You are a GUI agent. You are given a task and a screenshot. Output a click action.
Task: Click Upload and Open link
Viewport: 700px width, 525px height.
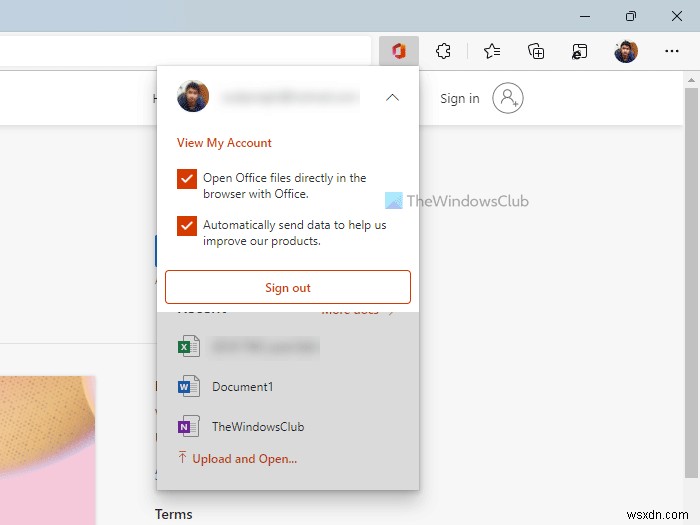(x=244, y=459)
